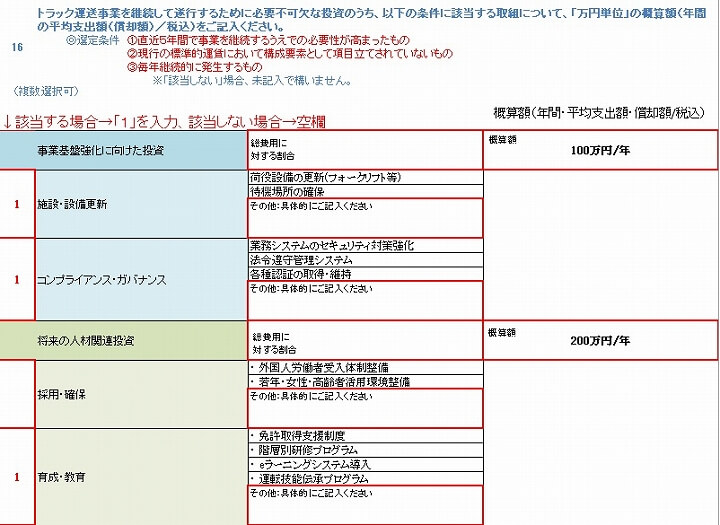Viewport: 720px width, 525px height.
Task: Select the 荷役設備の更新(フォークリフト等) cell
Action: 365,177
